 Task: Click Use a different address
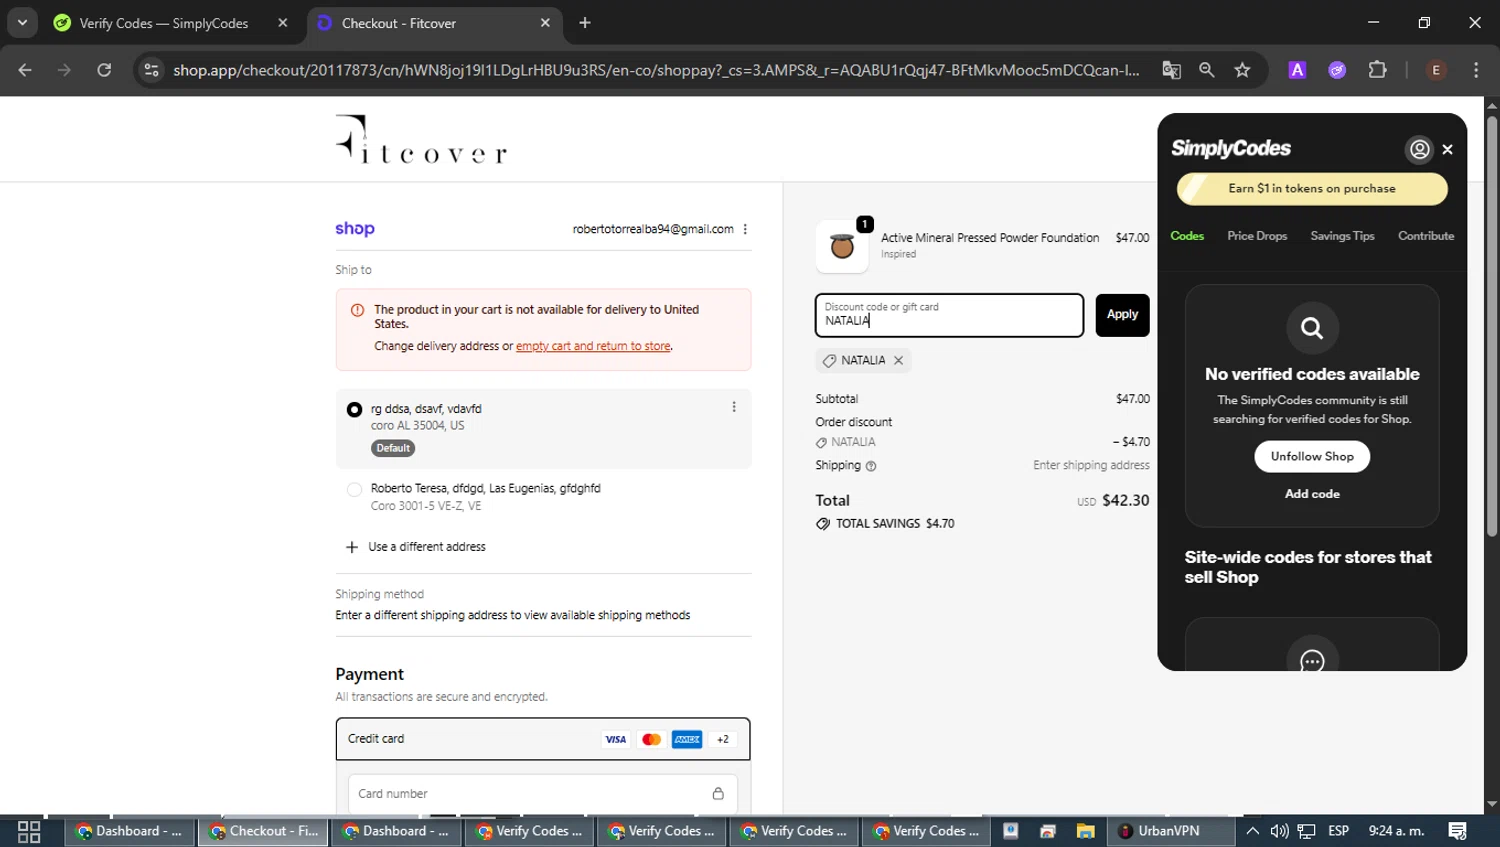pos(427,547)
